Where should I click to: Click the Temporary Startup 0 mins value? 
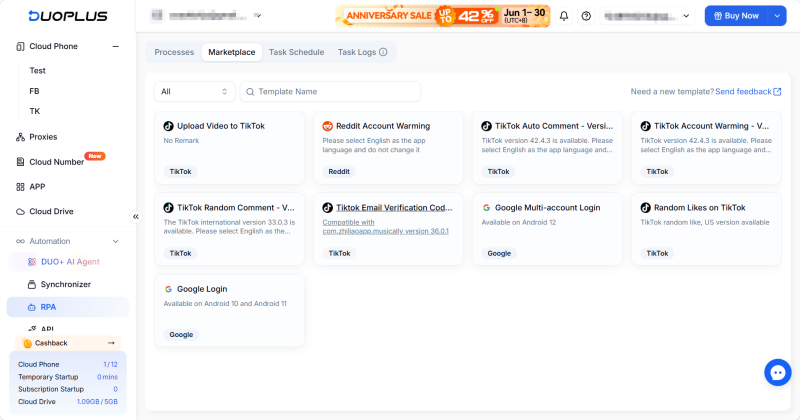coord(107,377)
